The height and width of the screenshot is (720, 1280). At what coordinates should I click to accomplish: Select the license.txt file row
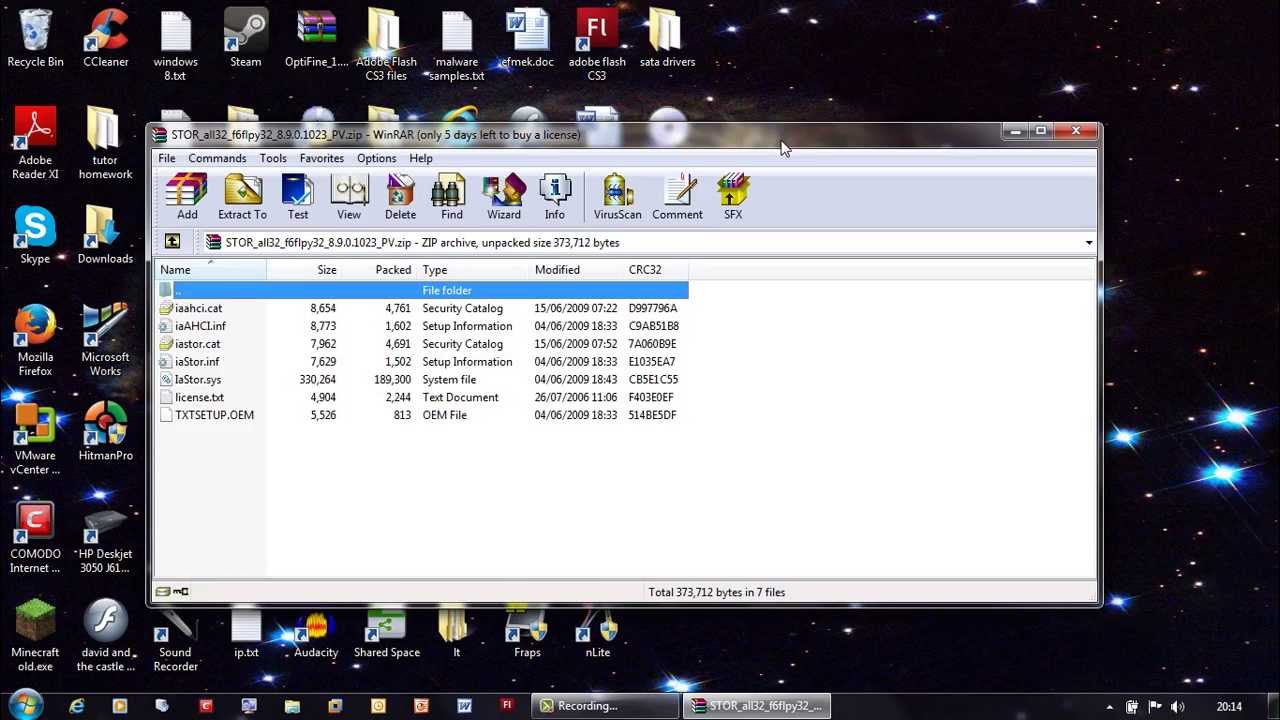pos(423,398)
